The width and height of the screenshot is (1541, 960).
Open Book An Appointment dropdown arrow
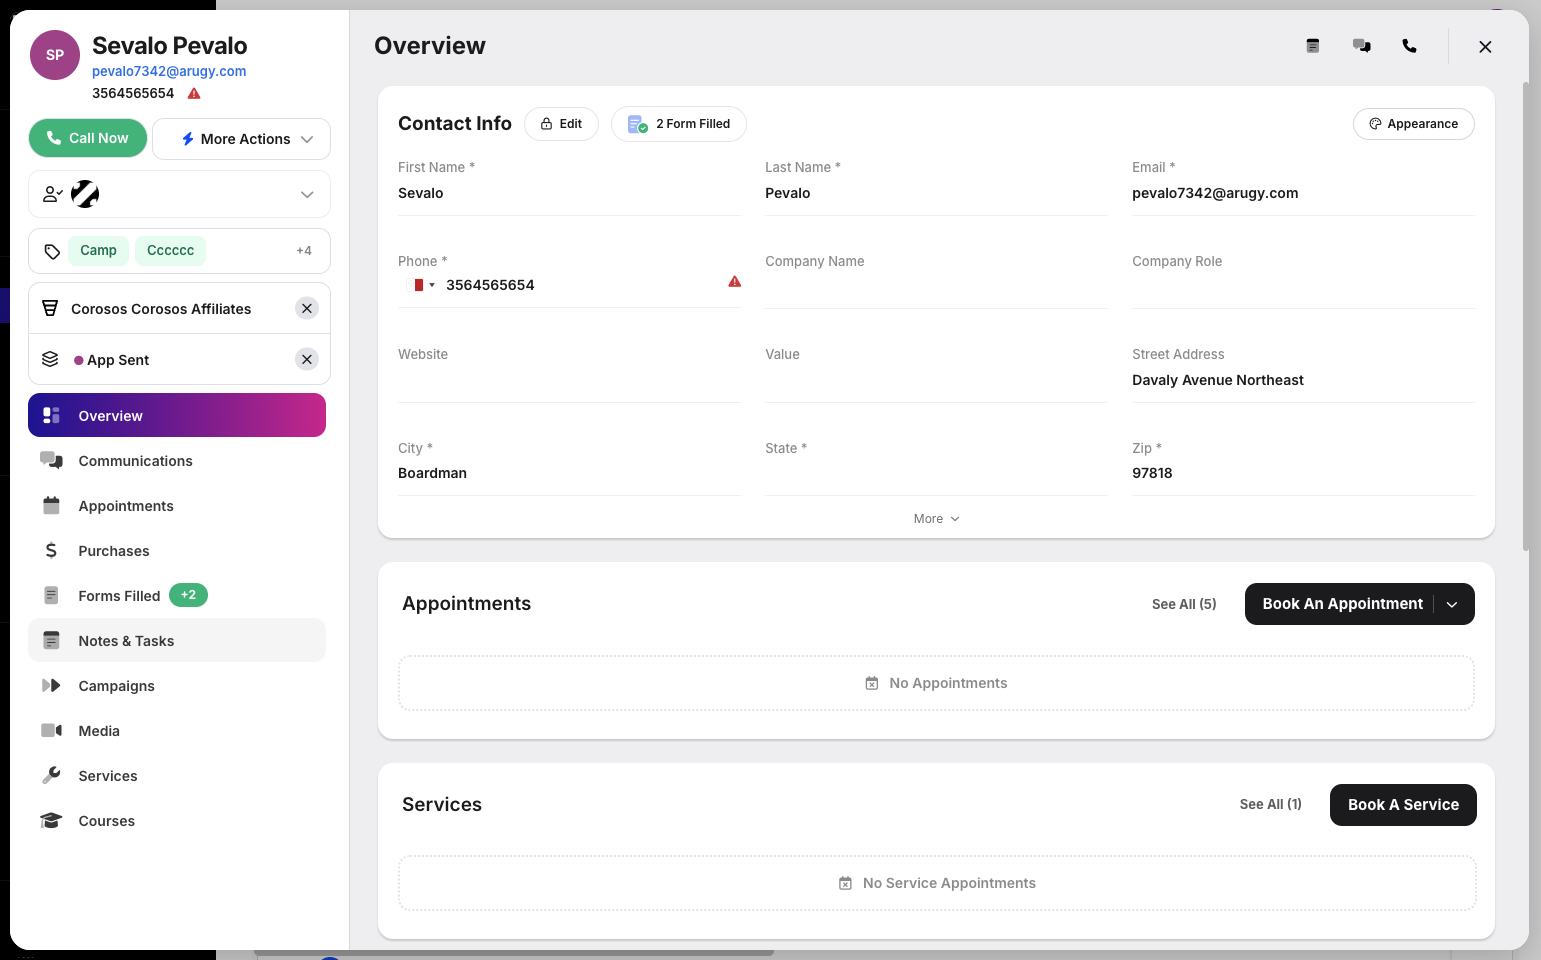(1452, 604)
